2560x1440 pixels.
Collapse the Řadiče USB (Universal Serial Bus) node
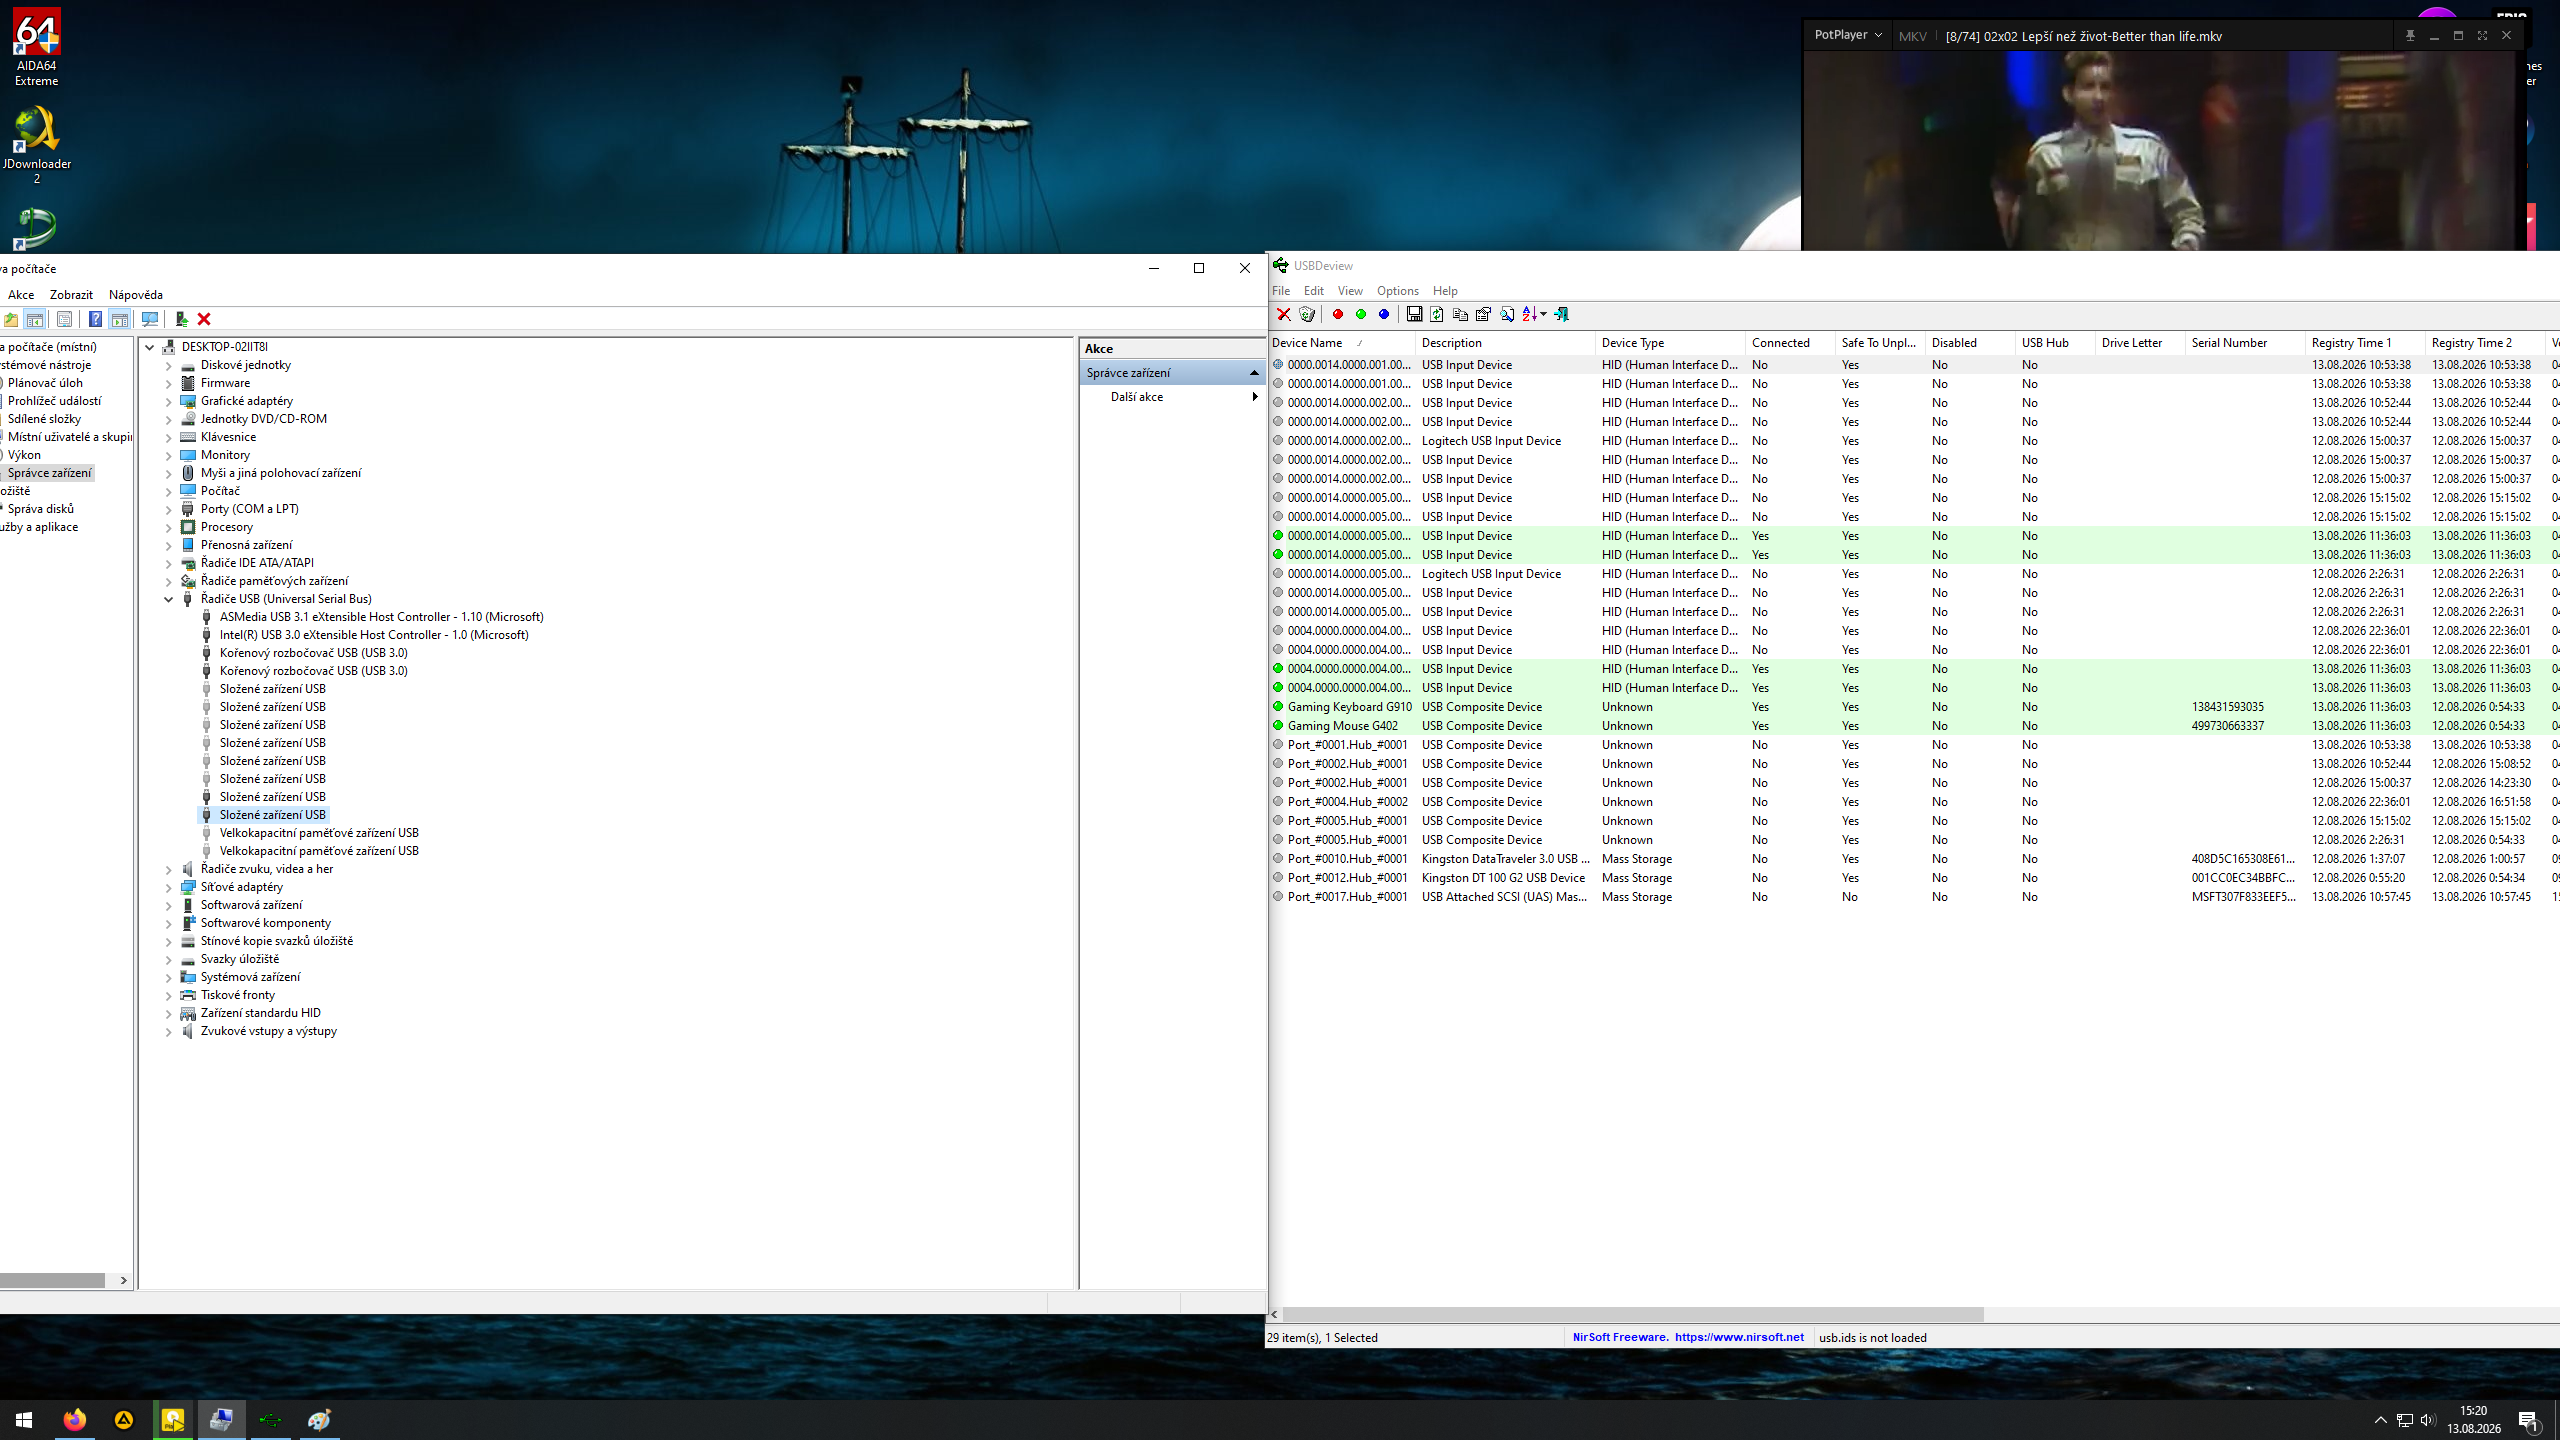tap(169, 600)
